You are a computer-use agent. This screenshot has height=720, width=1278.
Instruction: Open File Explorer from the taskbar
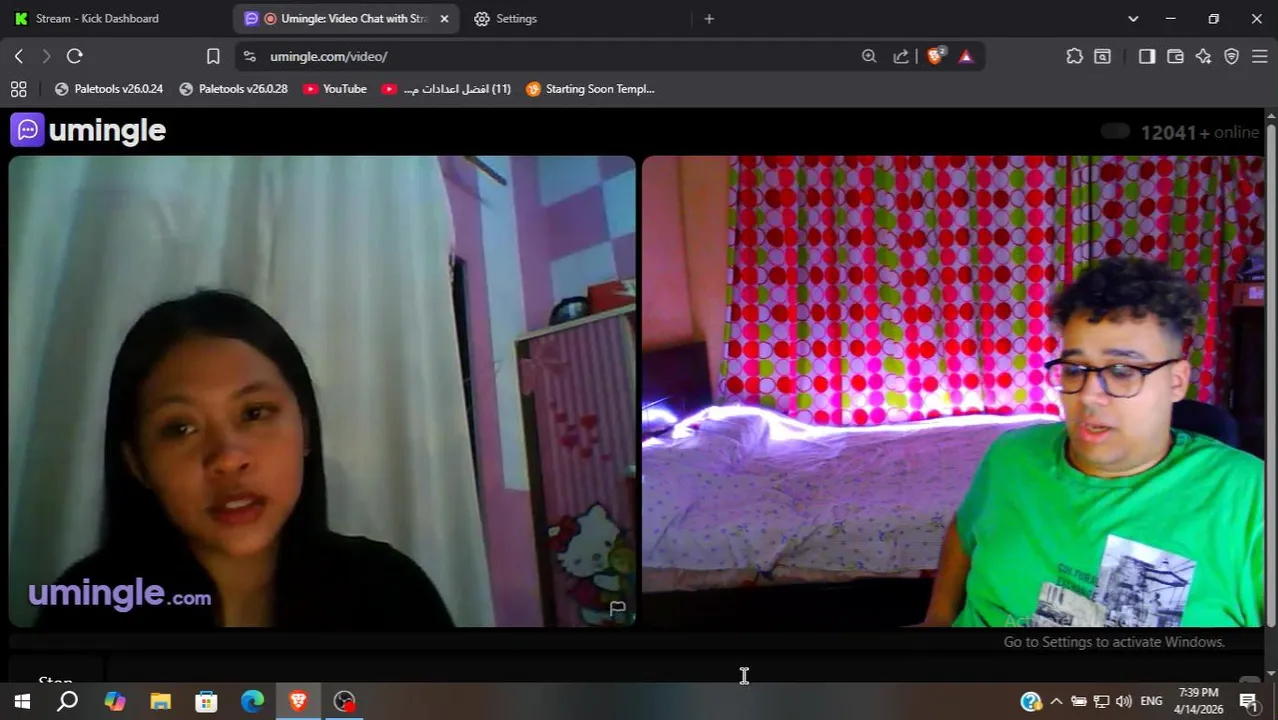point(160,701)
